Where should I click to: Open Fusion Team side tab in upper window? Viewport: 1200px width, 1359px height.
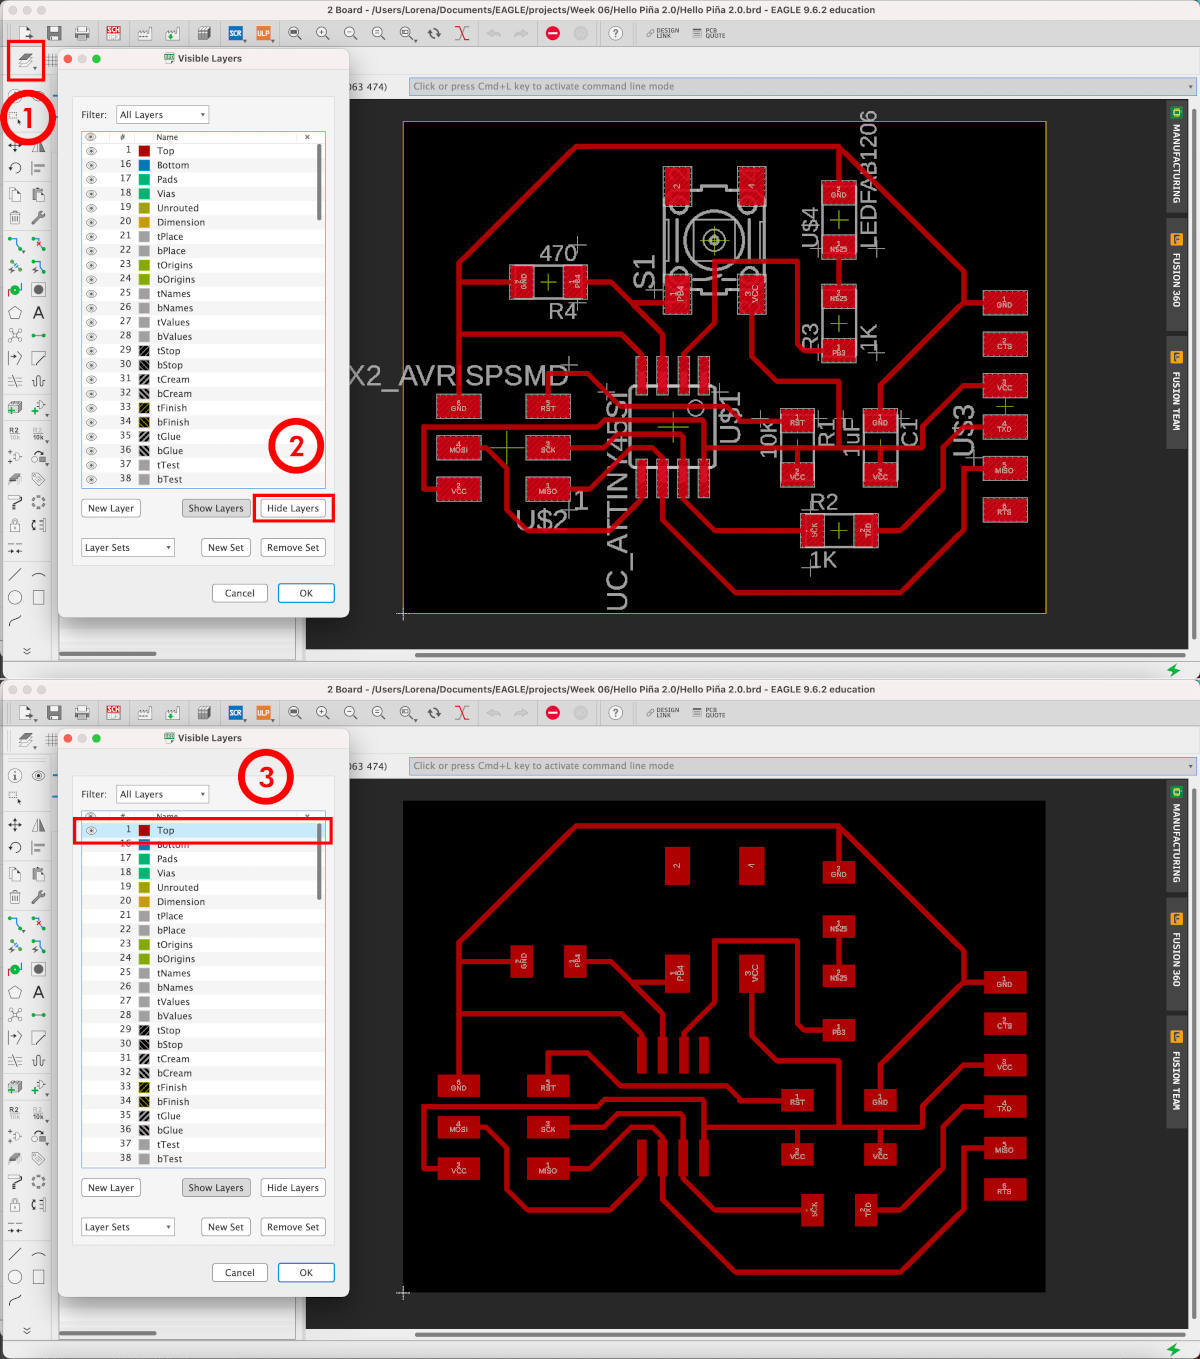(1177, 393)
